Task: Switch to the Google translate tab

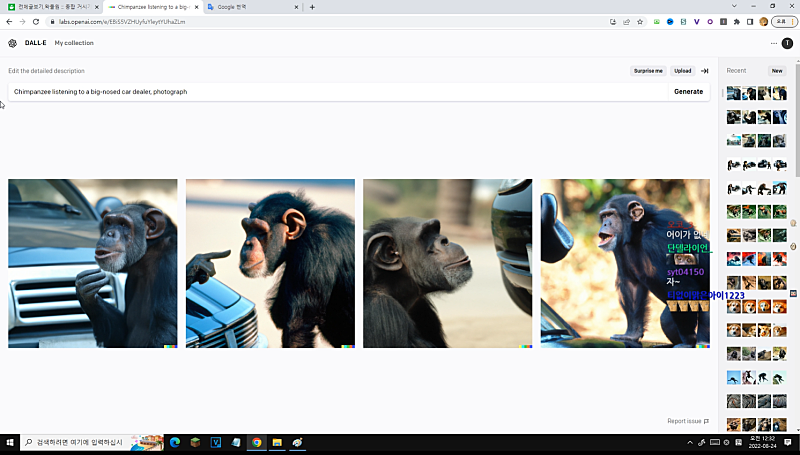Action: point(247,7)
